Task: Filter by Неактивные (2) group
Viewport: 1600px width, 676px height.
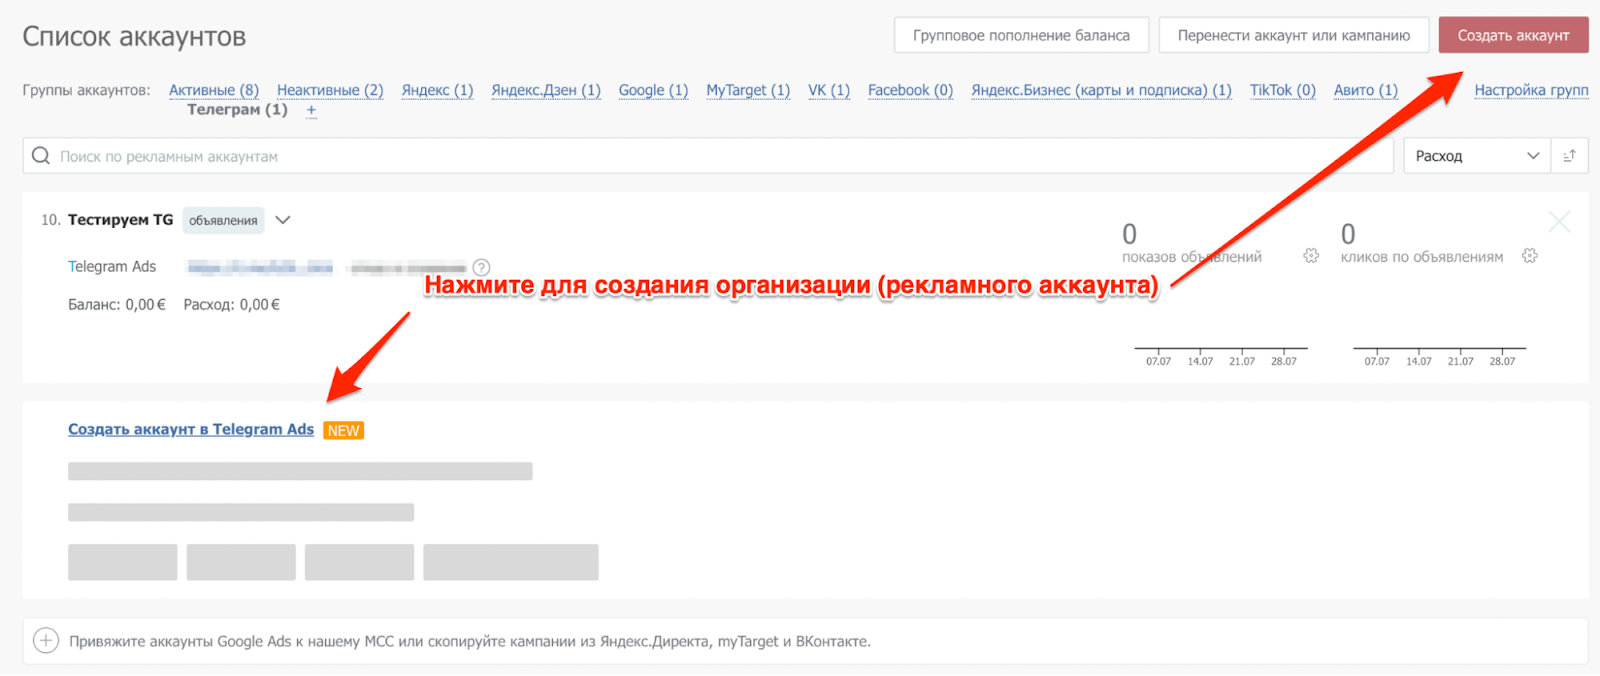Action: (x=330, y=90)
